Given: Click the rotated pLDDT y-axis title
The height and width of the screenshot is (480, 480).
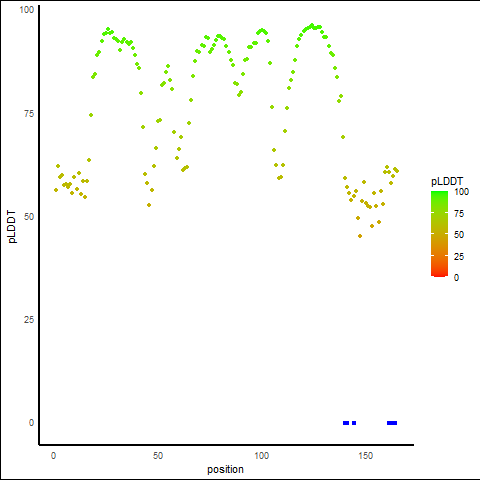Looking at the screenshot, I should click(12, 227).
